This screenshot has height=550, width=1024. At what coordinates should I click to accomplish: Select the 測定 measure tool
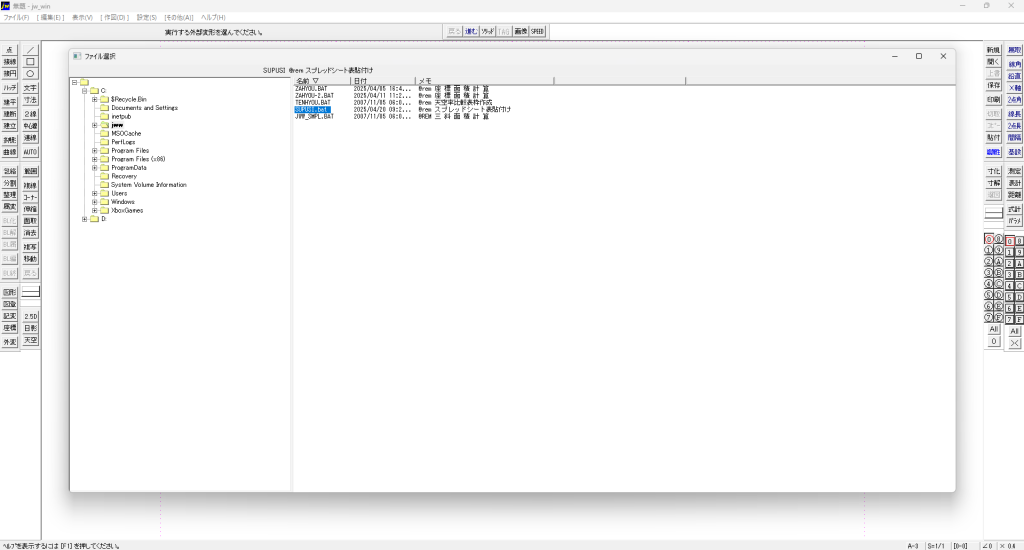pos(1014,171)
